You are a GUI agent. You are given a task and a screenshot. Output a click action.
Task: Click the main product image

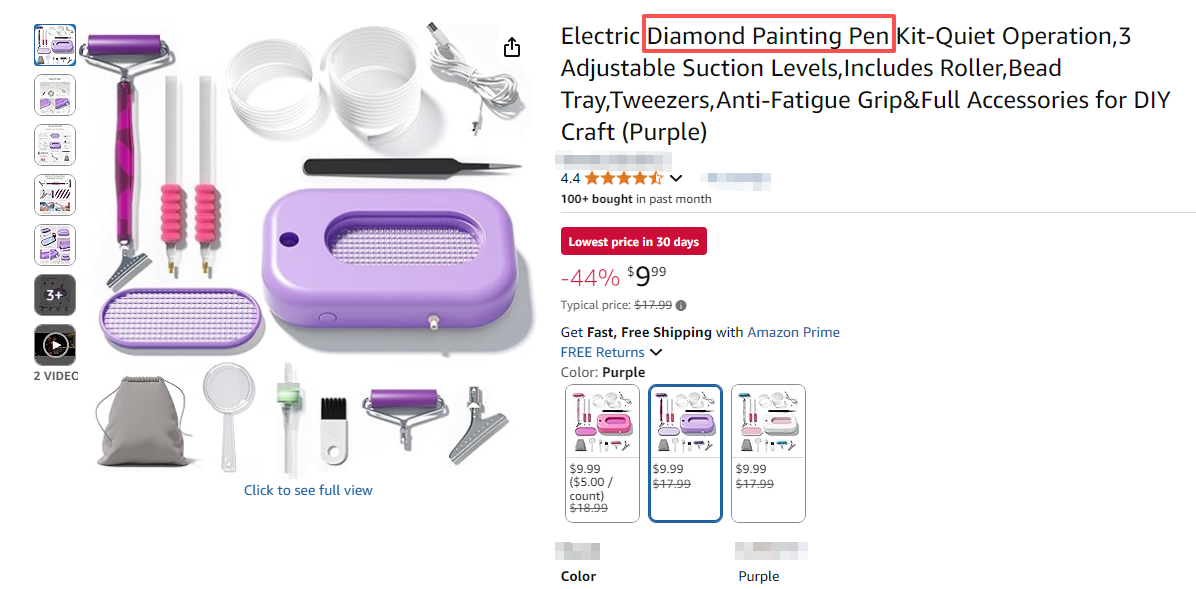coord(308,250)
